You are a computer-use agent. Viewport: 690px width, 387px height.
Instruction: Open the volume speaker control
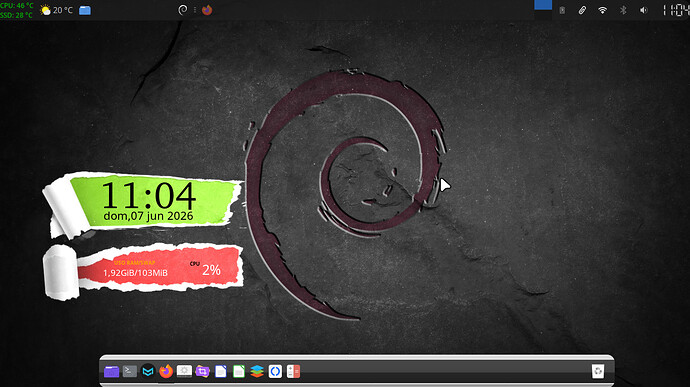click(x=643, y=10)
